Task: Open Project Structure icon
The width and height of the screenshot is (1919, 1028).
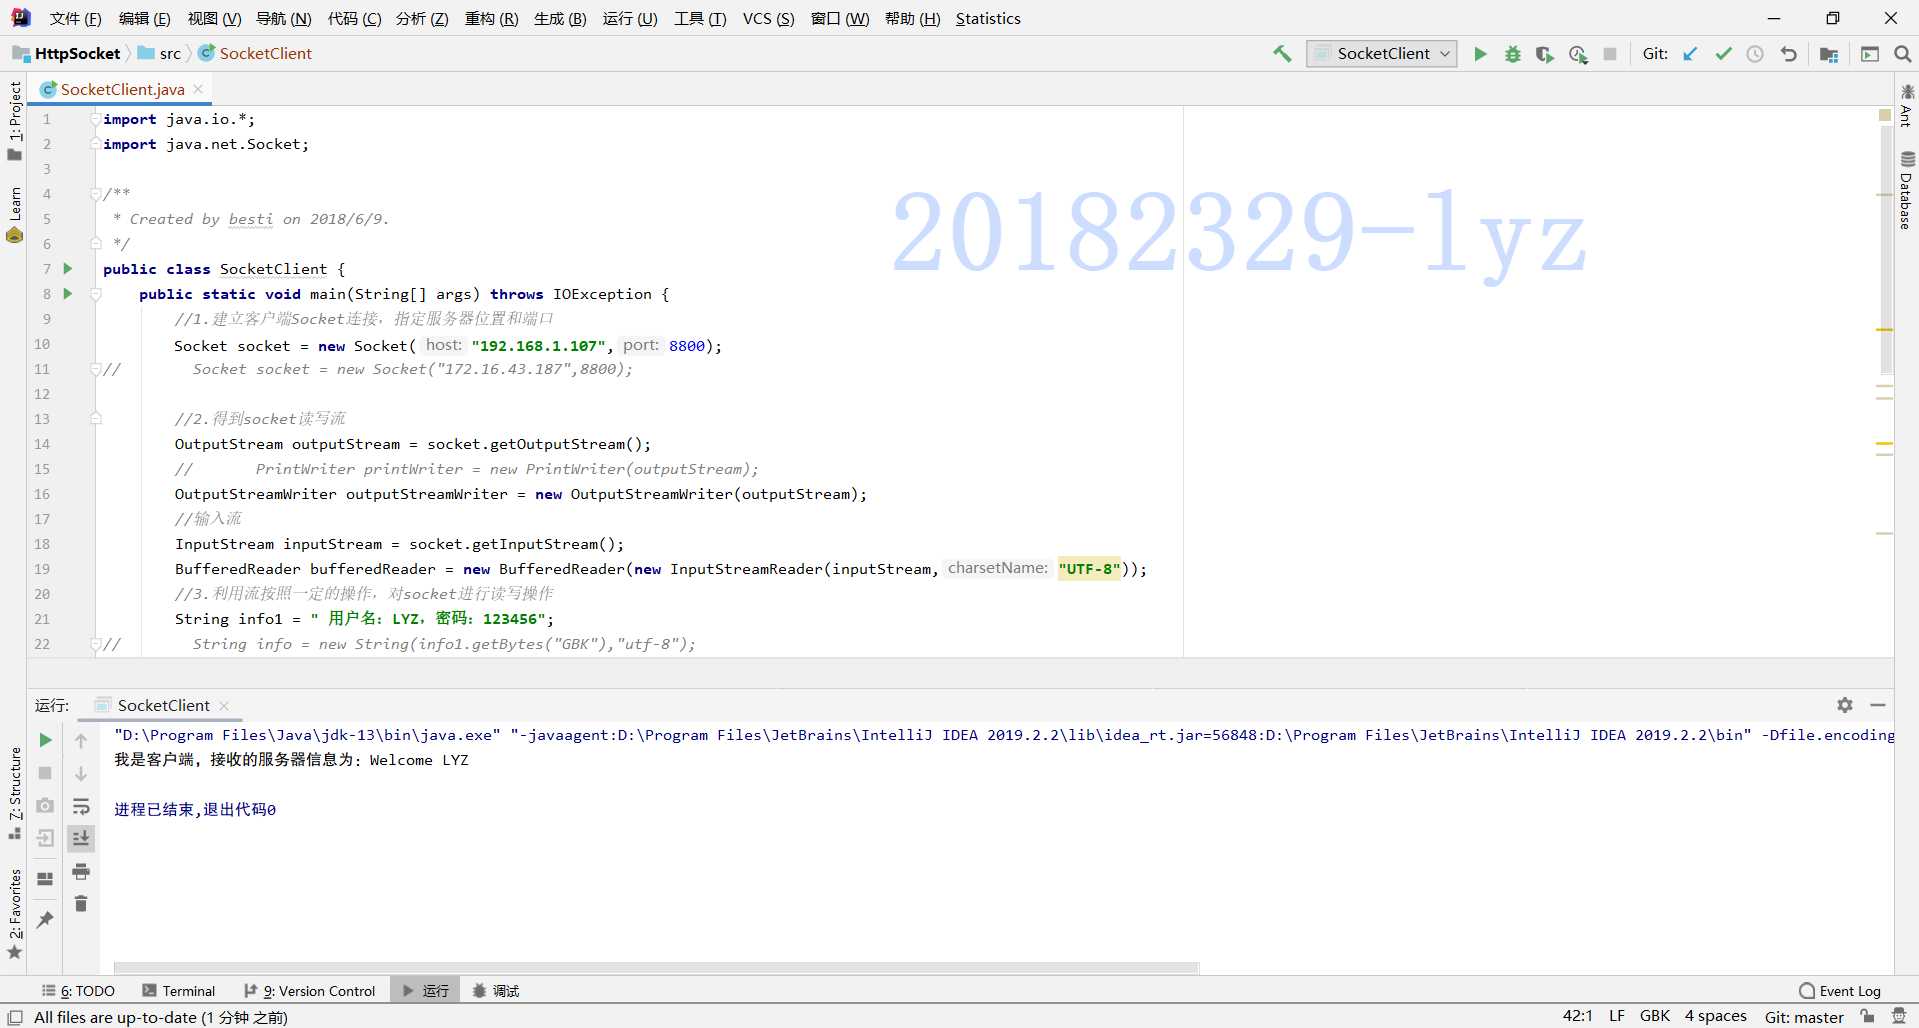Action: click(1829, 54)
